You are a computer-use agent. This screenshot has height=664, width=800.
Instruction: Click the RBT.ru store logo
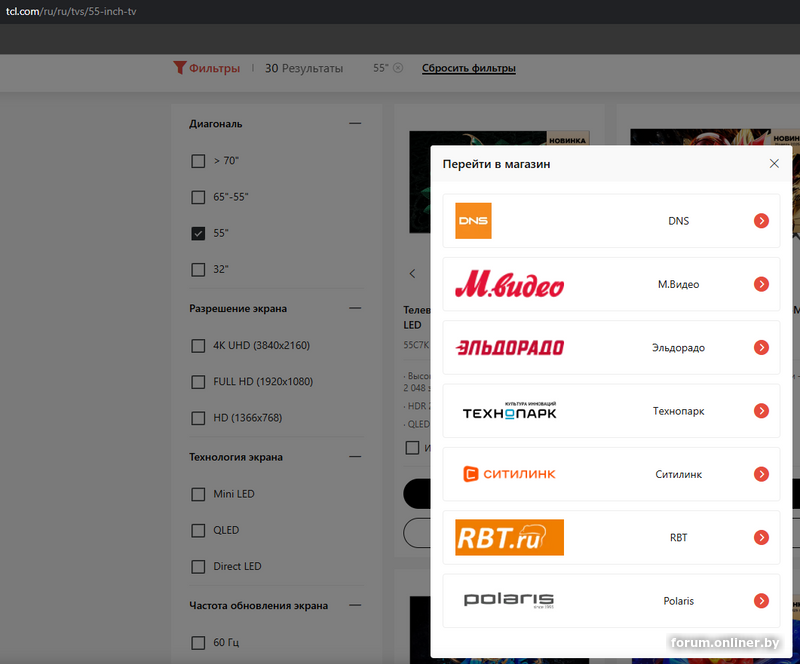(509, 537)
